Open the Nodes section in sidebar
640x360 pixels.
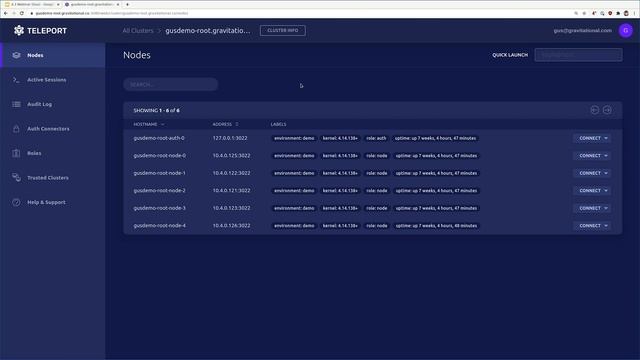click(53, 55)
